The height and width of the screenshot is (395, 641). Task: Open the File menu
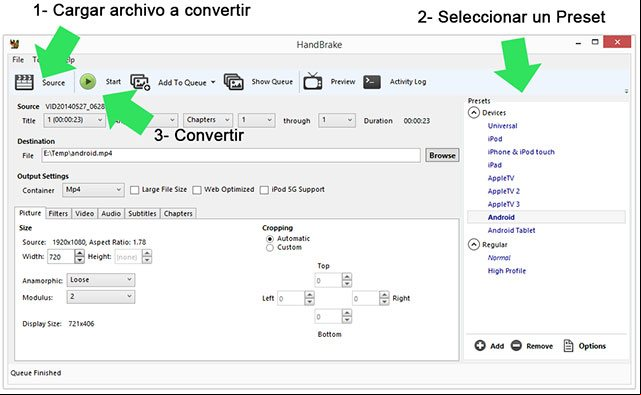coord(18,60)
